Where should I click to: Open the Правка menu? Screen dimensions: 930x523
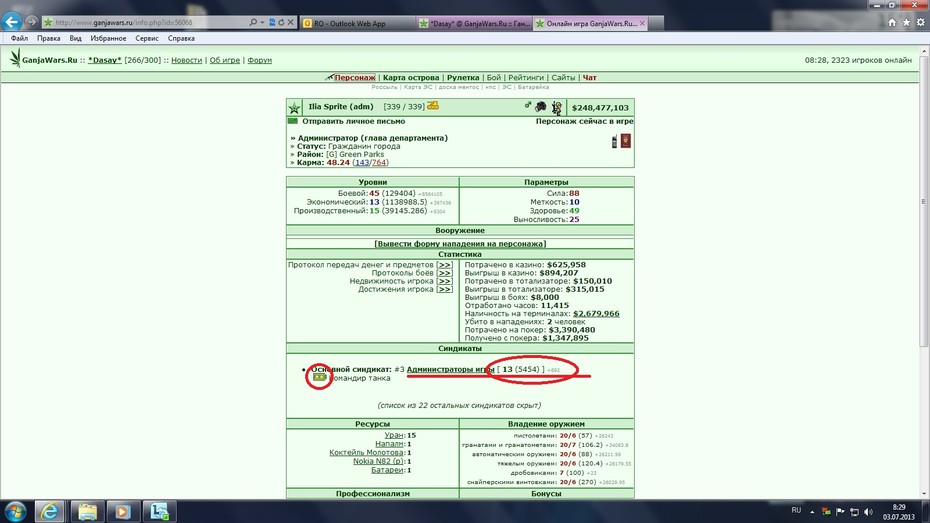(48, 38)
